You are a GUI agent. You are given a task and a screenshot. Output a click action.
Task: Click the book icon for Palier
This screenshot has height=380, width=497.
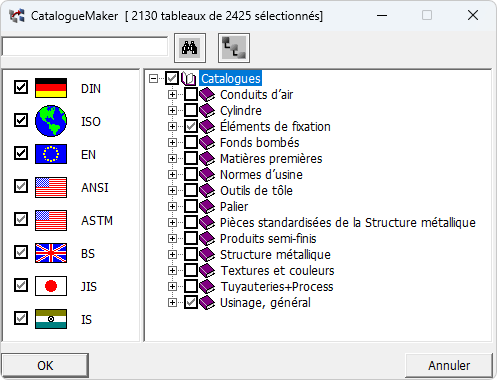tap(207, 207)
